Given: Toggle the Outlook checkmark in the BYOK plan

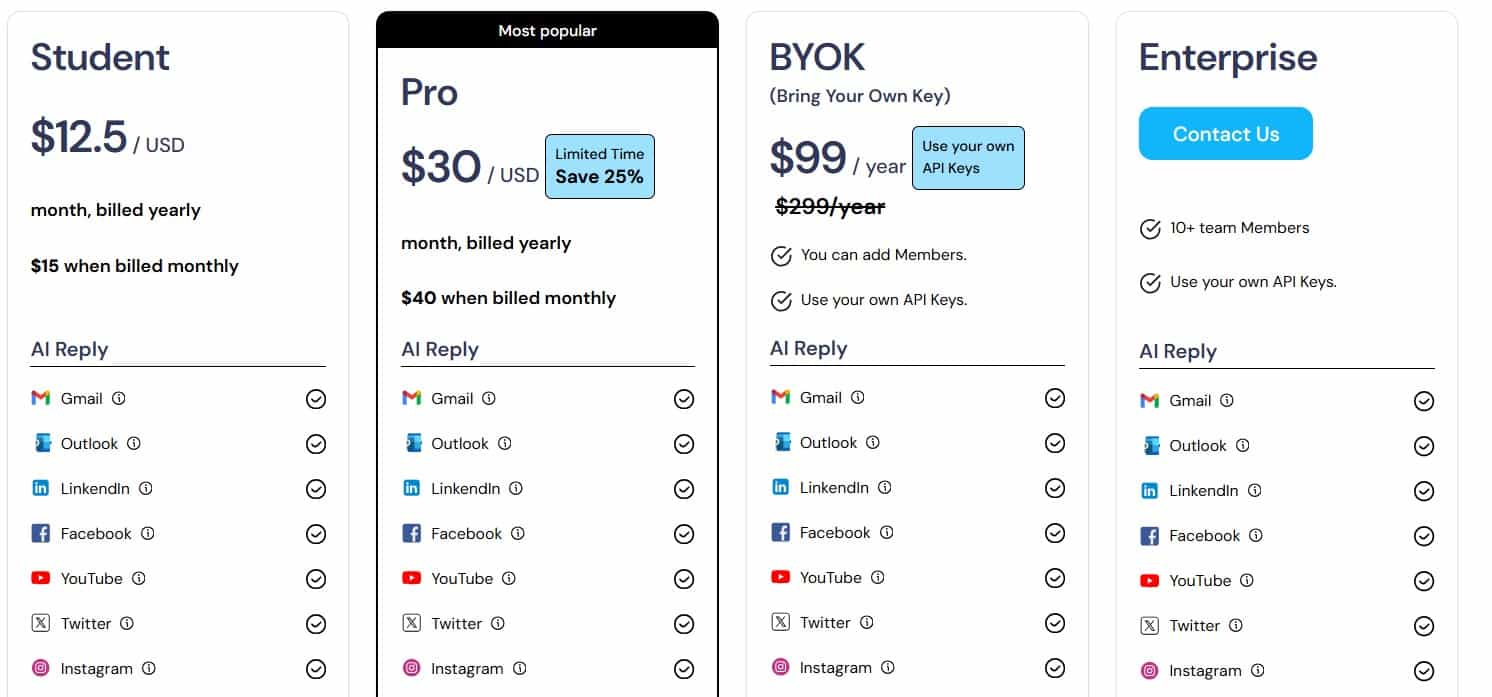Looking at the screenshot, I should (x=1055, y=442).
